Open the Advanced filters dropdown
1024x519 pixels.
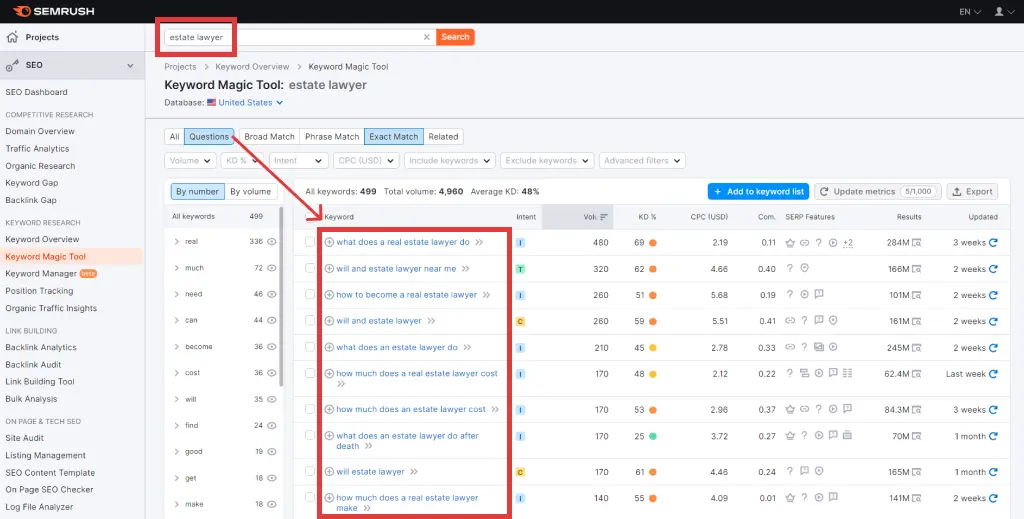point(643,161)
